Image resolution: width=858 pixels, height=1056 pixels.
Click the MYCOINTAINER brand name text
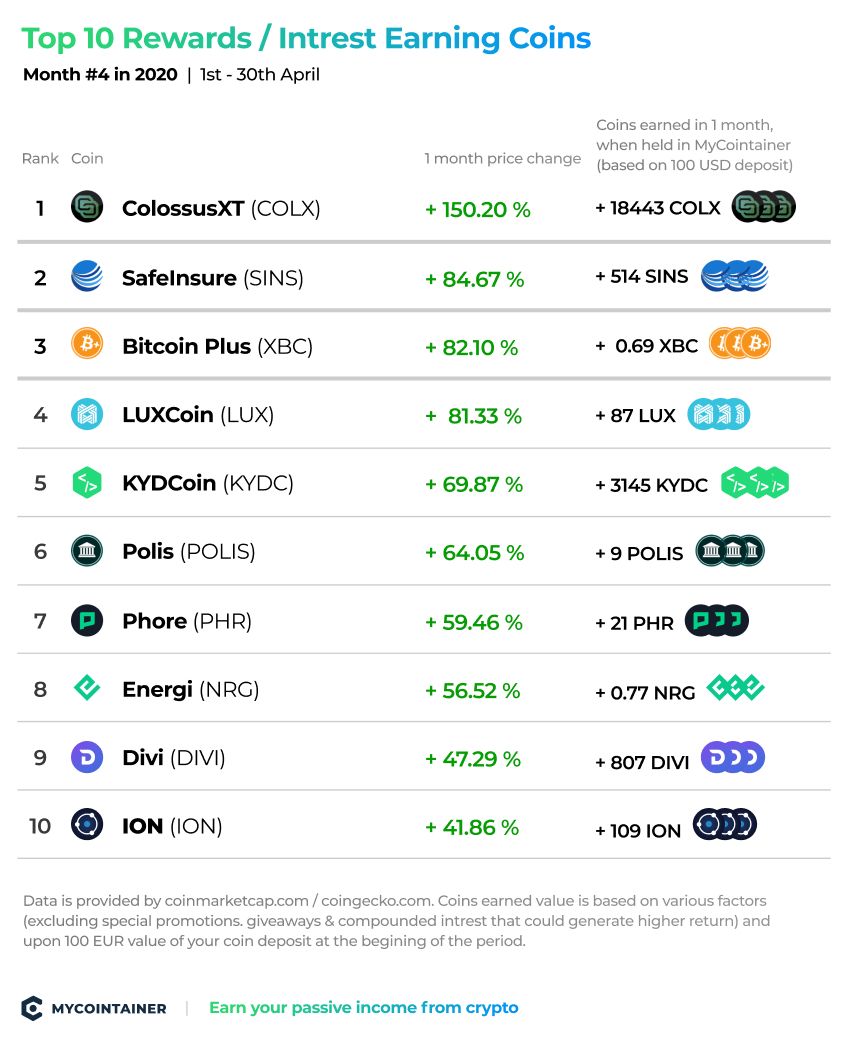click(109, 1009)
